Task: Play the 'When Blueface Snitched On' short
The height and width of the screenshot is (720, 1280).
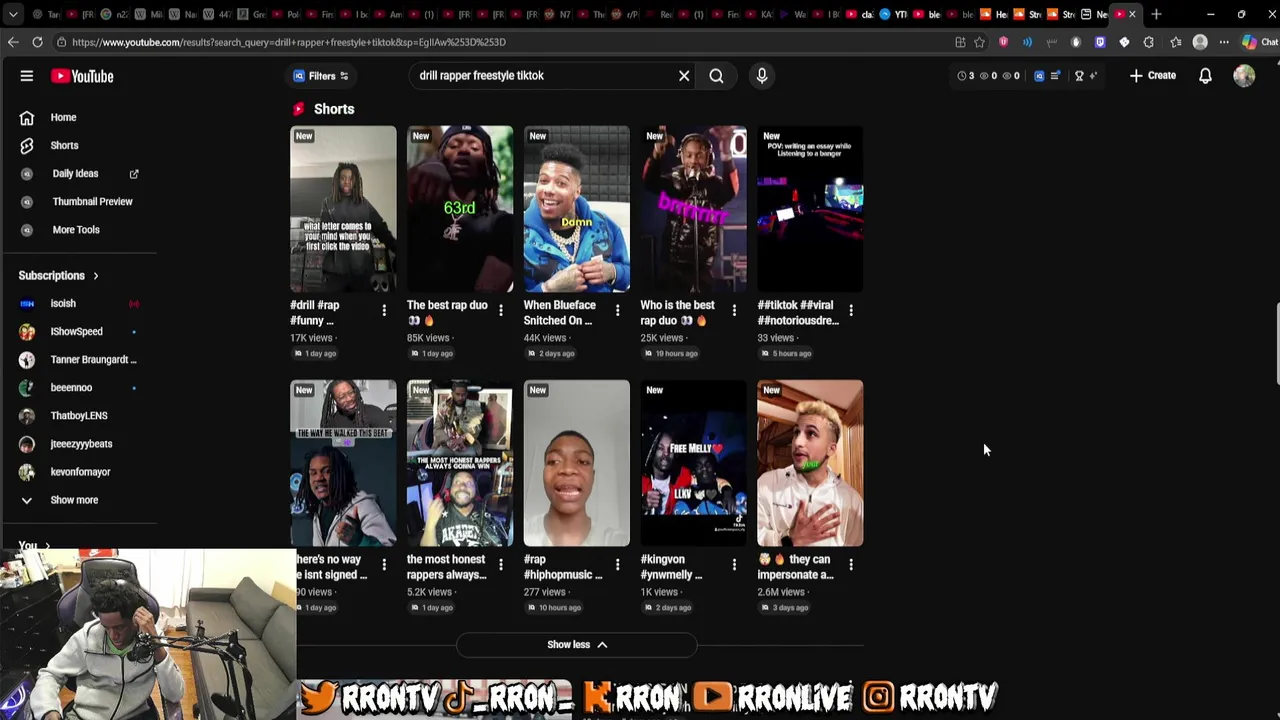Action: coord(577,209)
